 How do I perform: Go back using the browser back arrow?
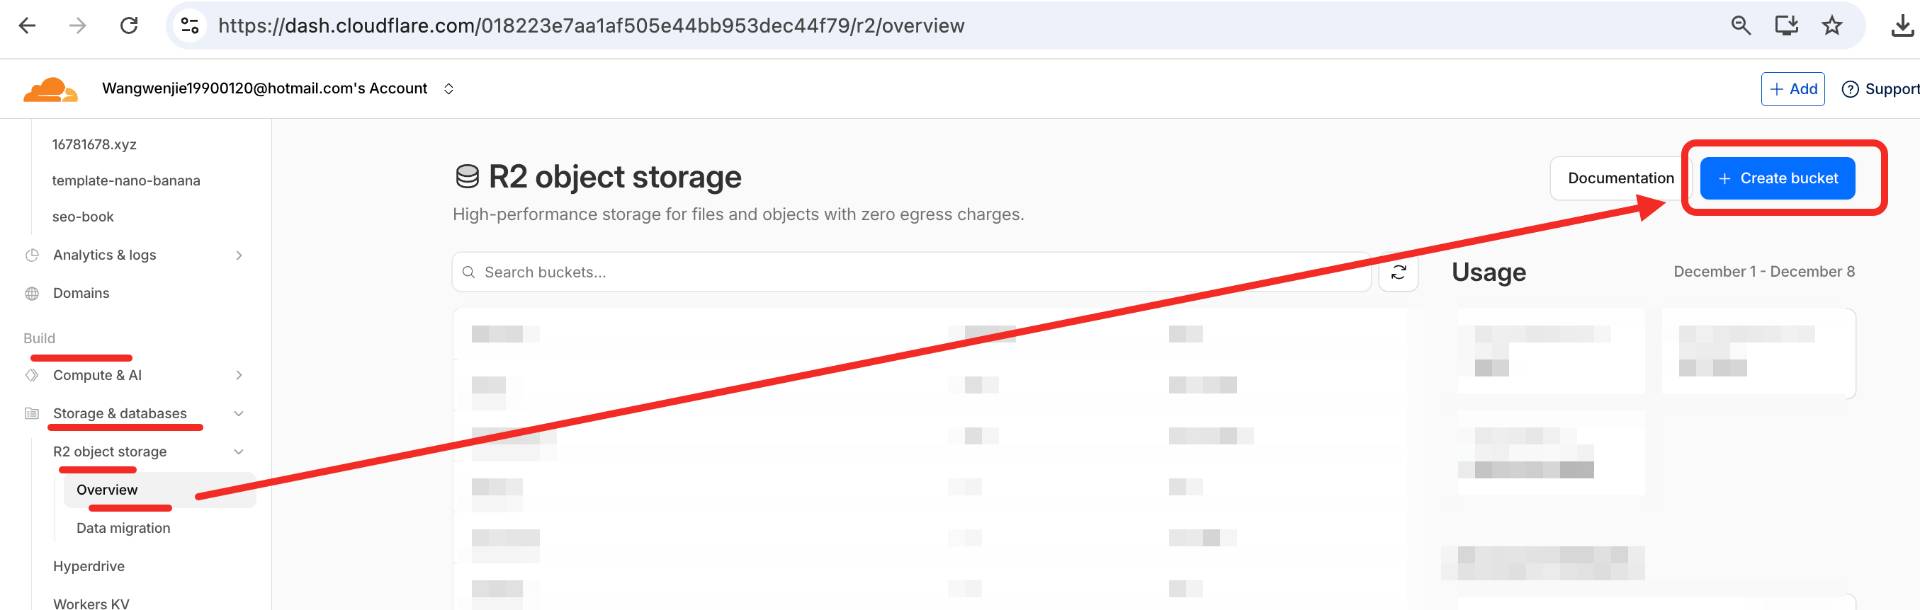(27, 26)
